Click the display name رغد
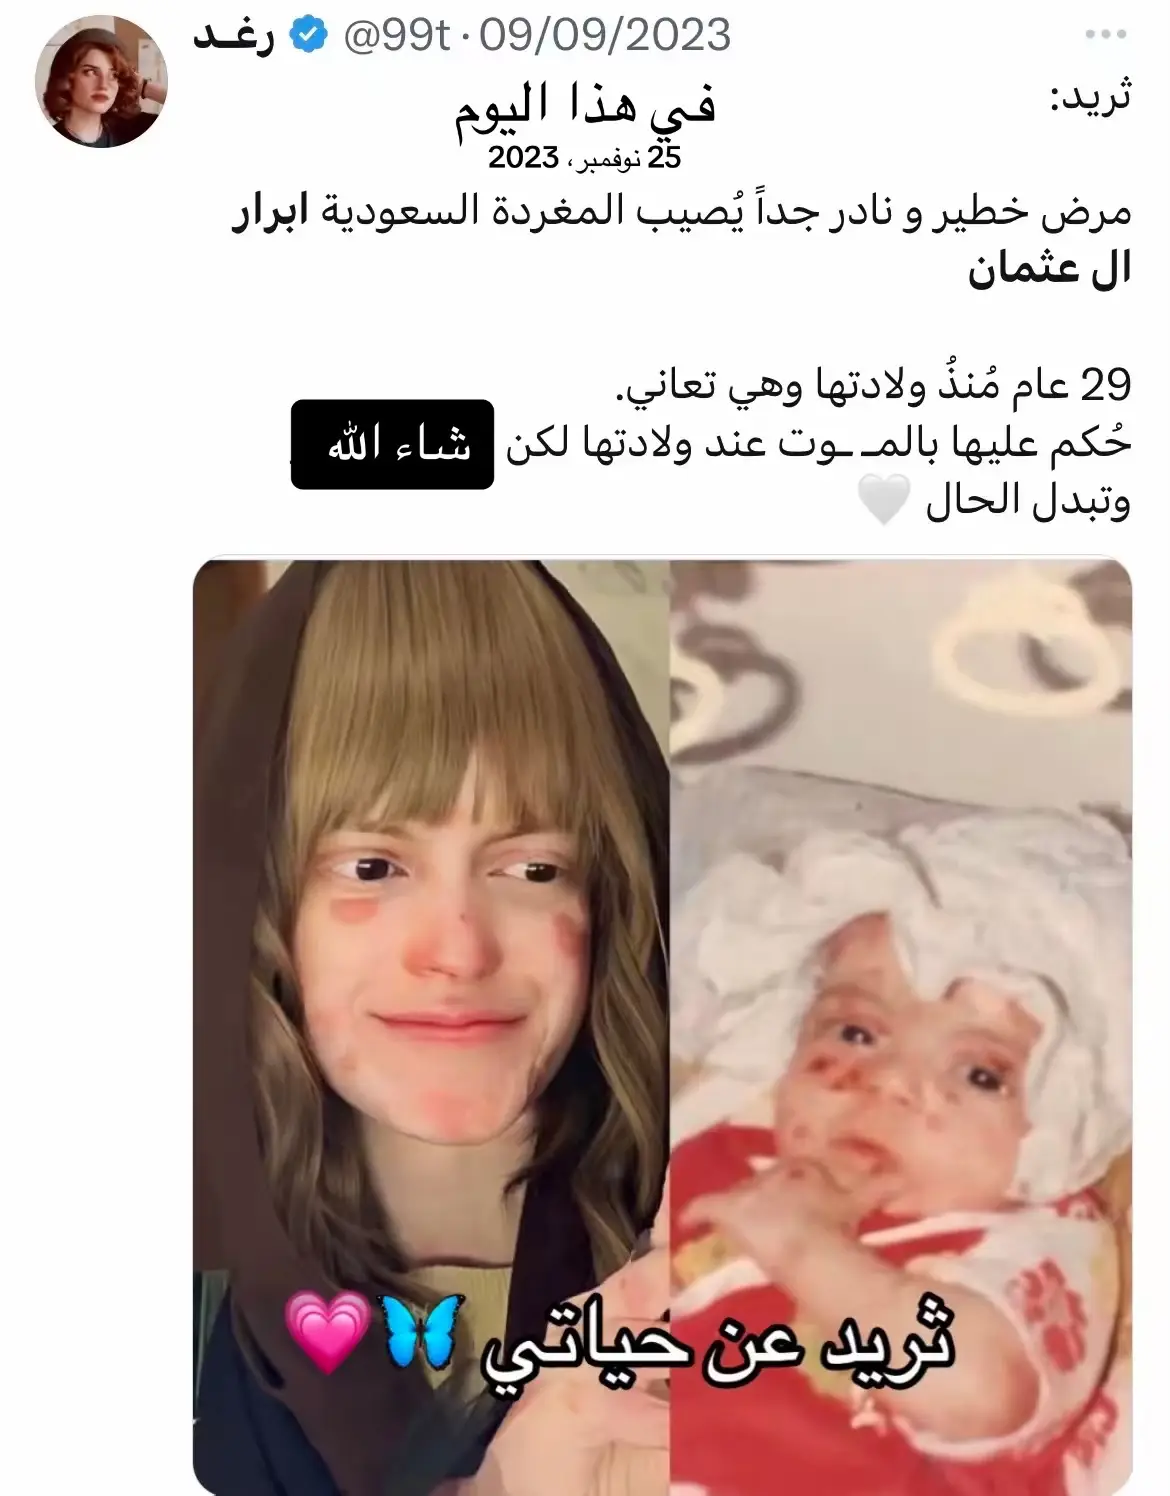This screenshot has width=1170, height=1496. 233,37
